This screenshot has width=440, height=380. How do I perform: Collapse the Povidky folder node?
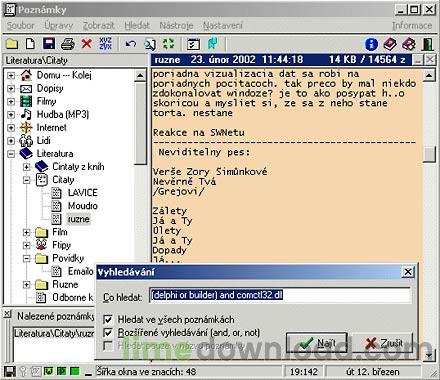click(27, 258)
